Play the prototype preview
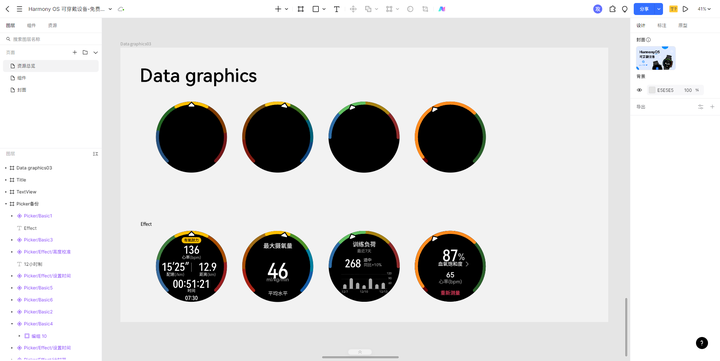The height and width of the screenshot is (361, 720). (685, 9)
